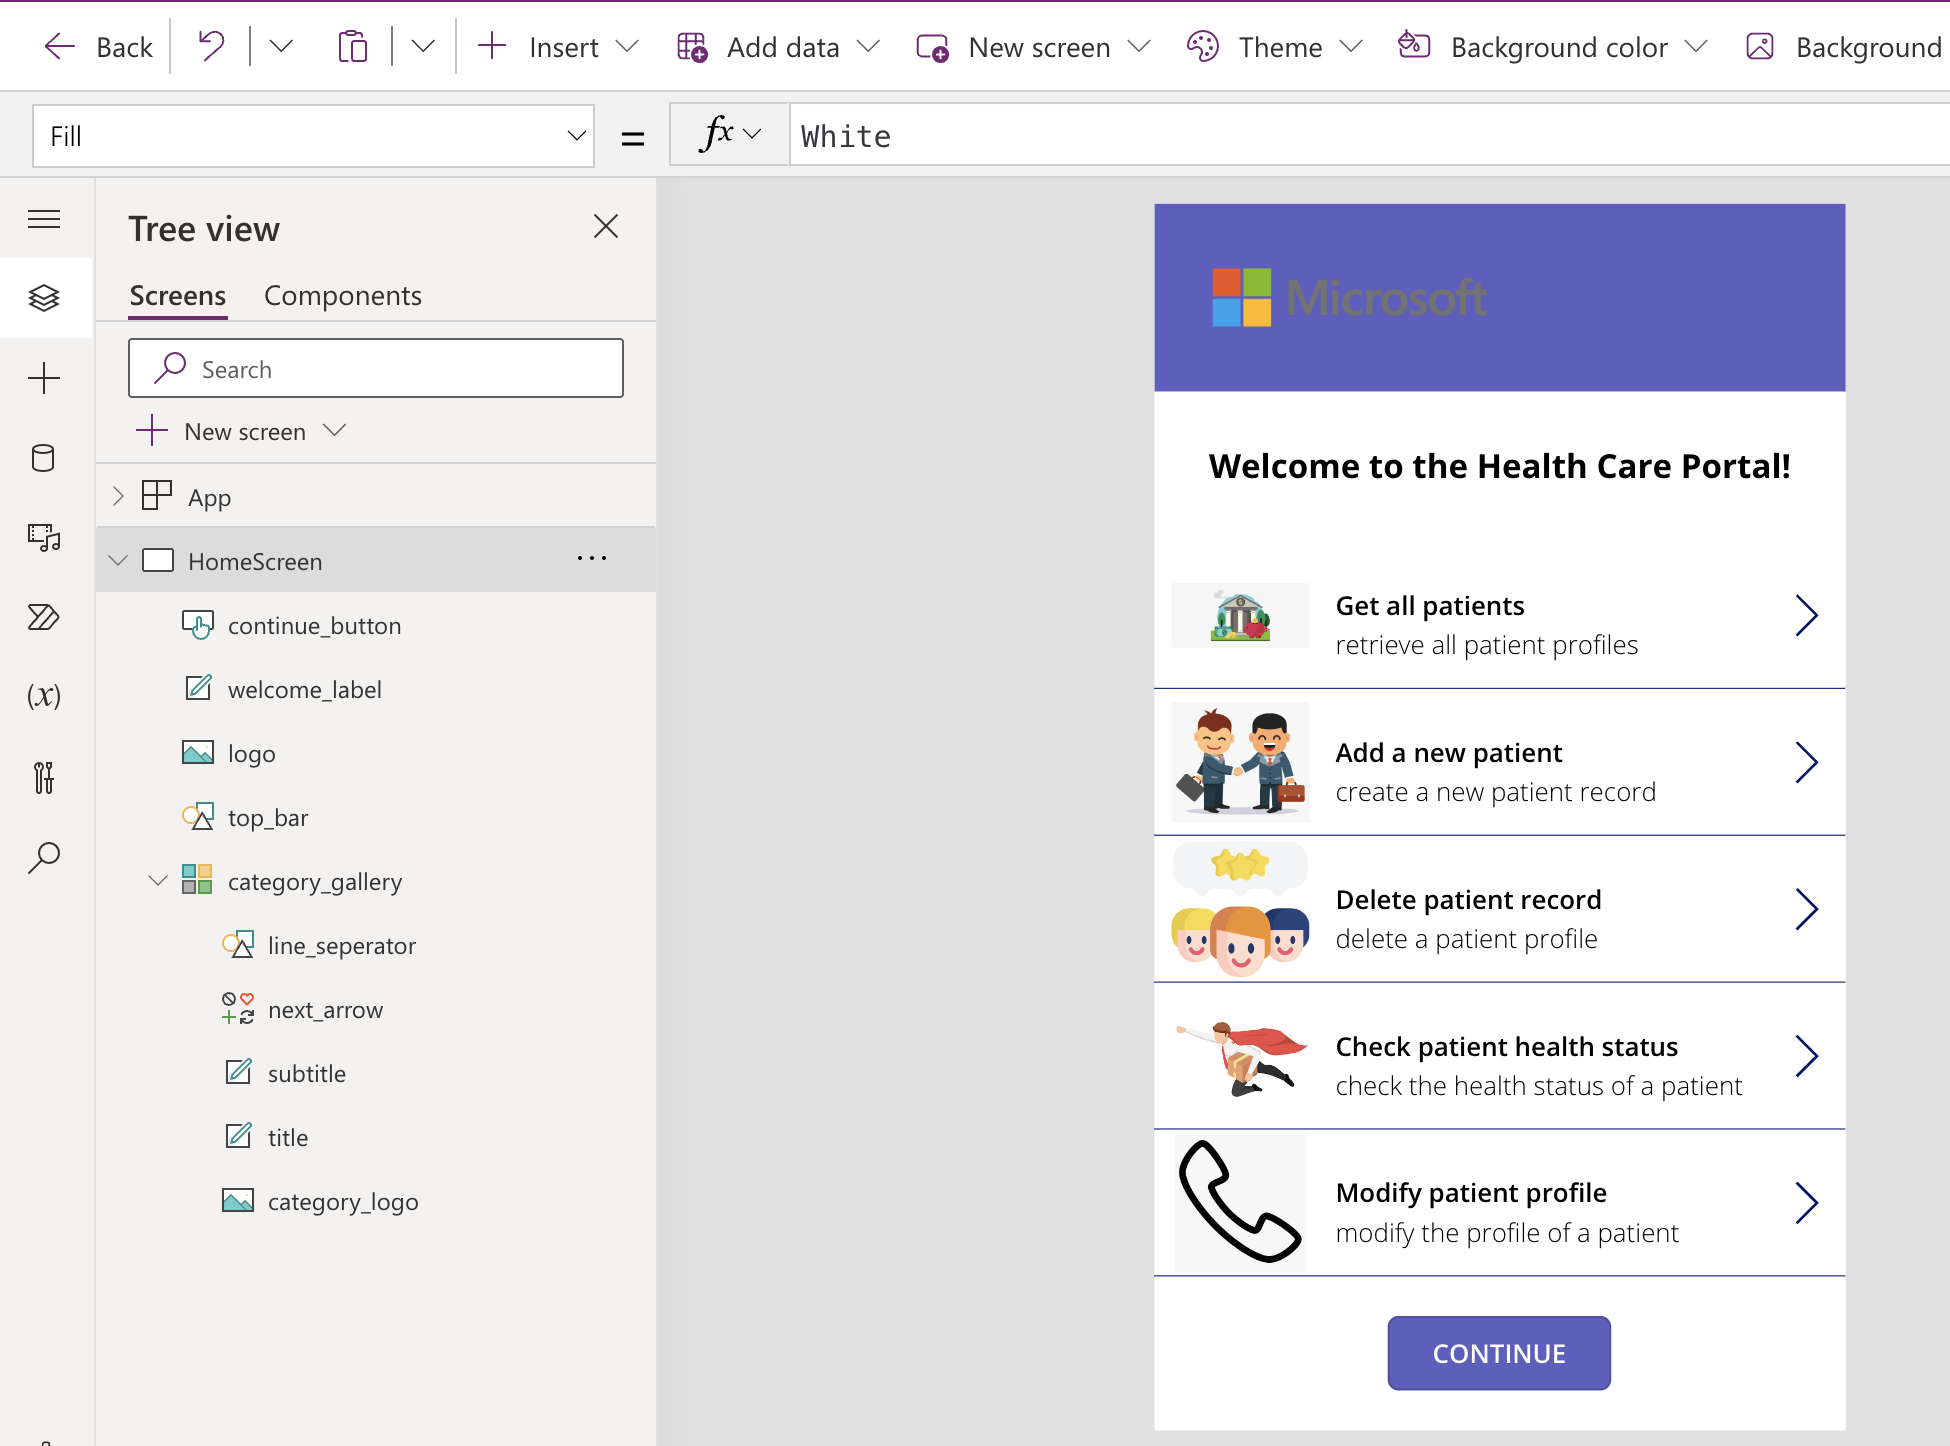The width and height of the screenshot is (1950, 1446).
Task: Select the Tree view layers icon
Action: [44, 298]
